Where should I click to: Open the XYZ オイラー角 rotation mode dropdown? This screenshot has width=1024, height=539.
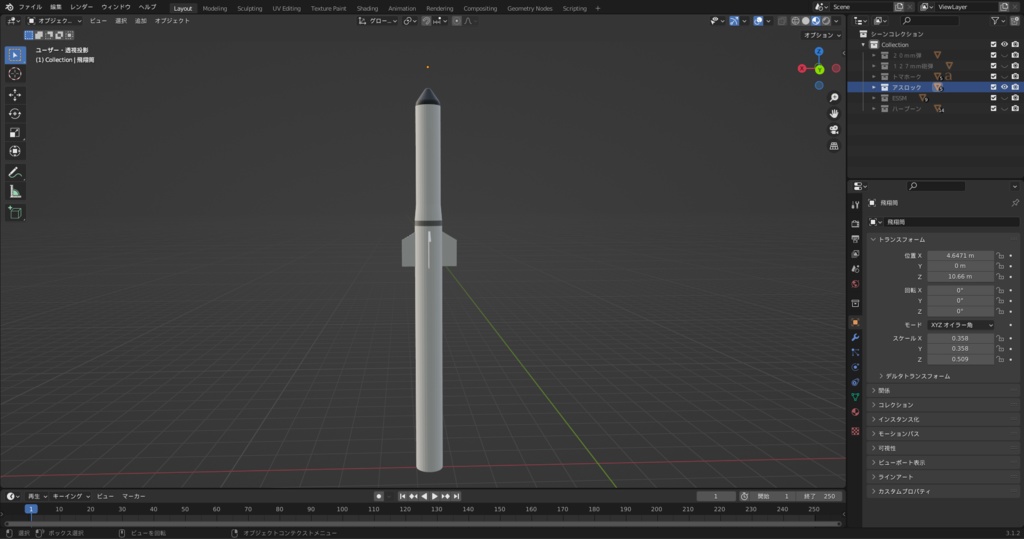[961, 325]
